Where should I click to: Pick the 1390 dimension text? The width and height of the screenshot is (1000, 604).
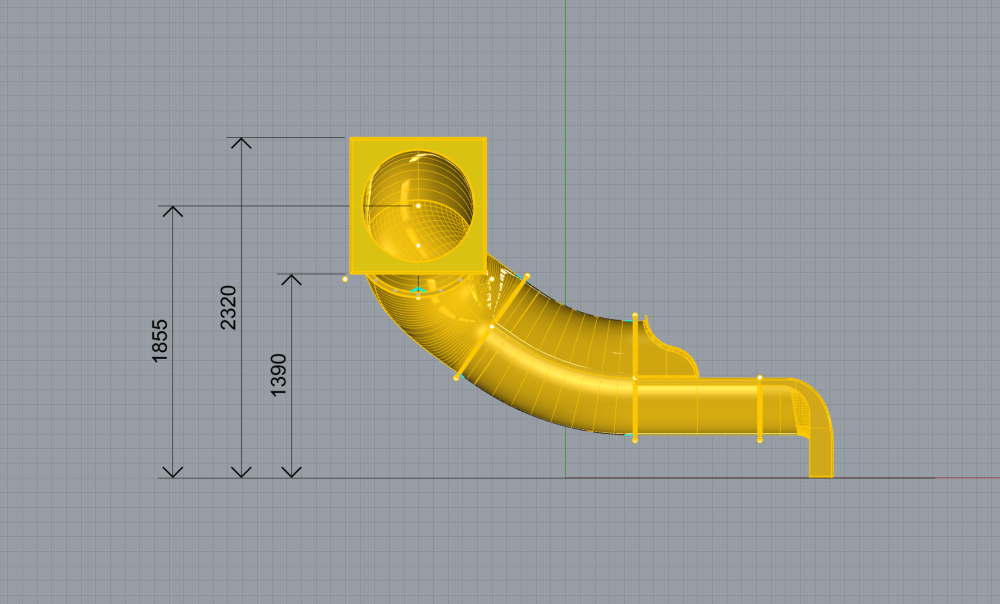coord(279,375)
